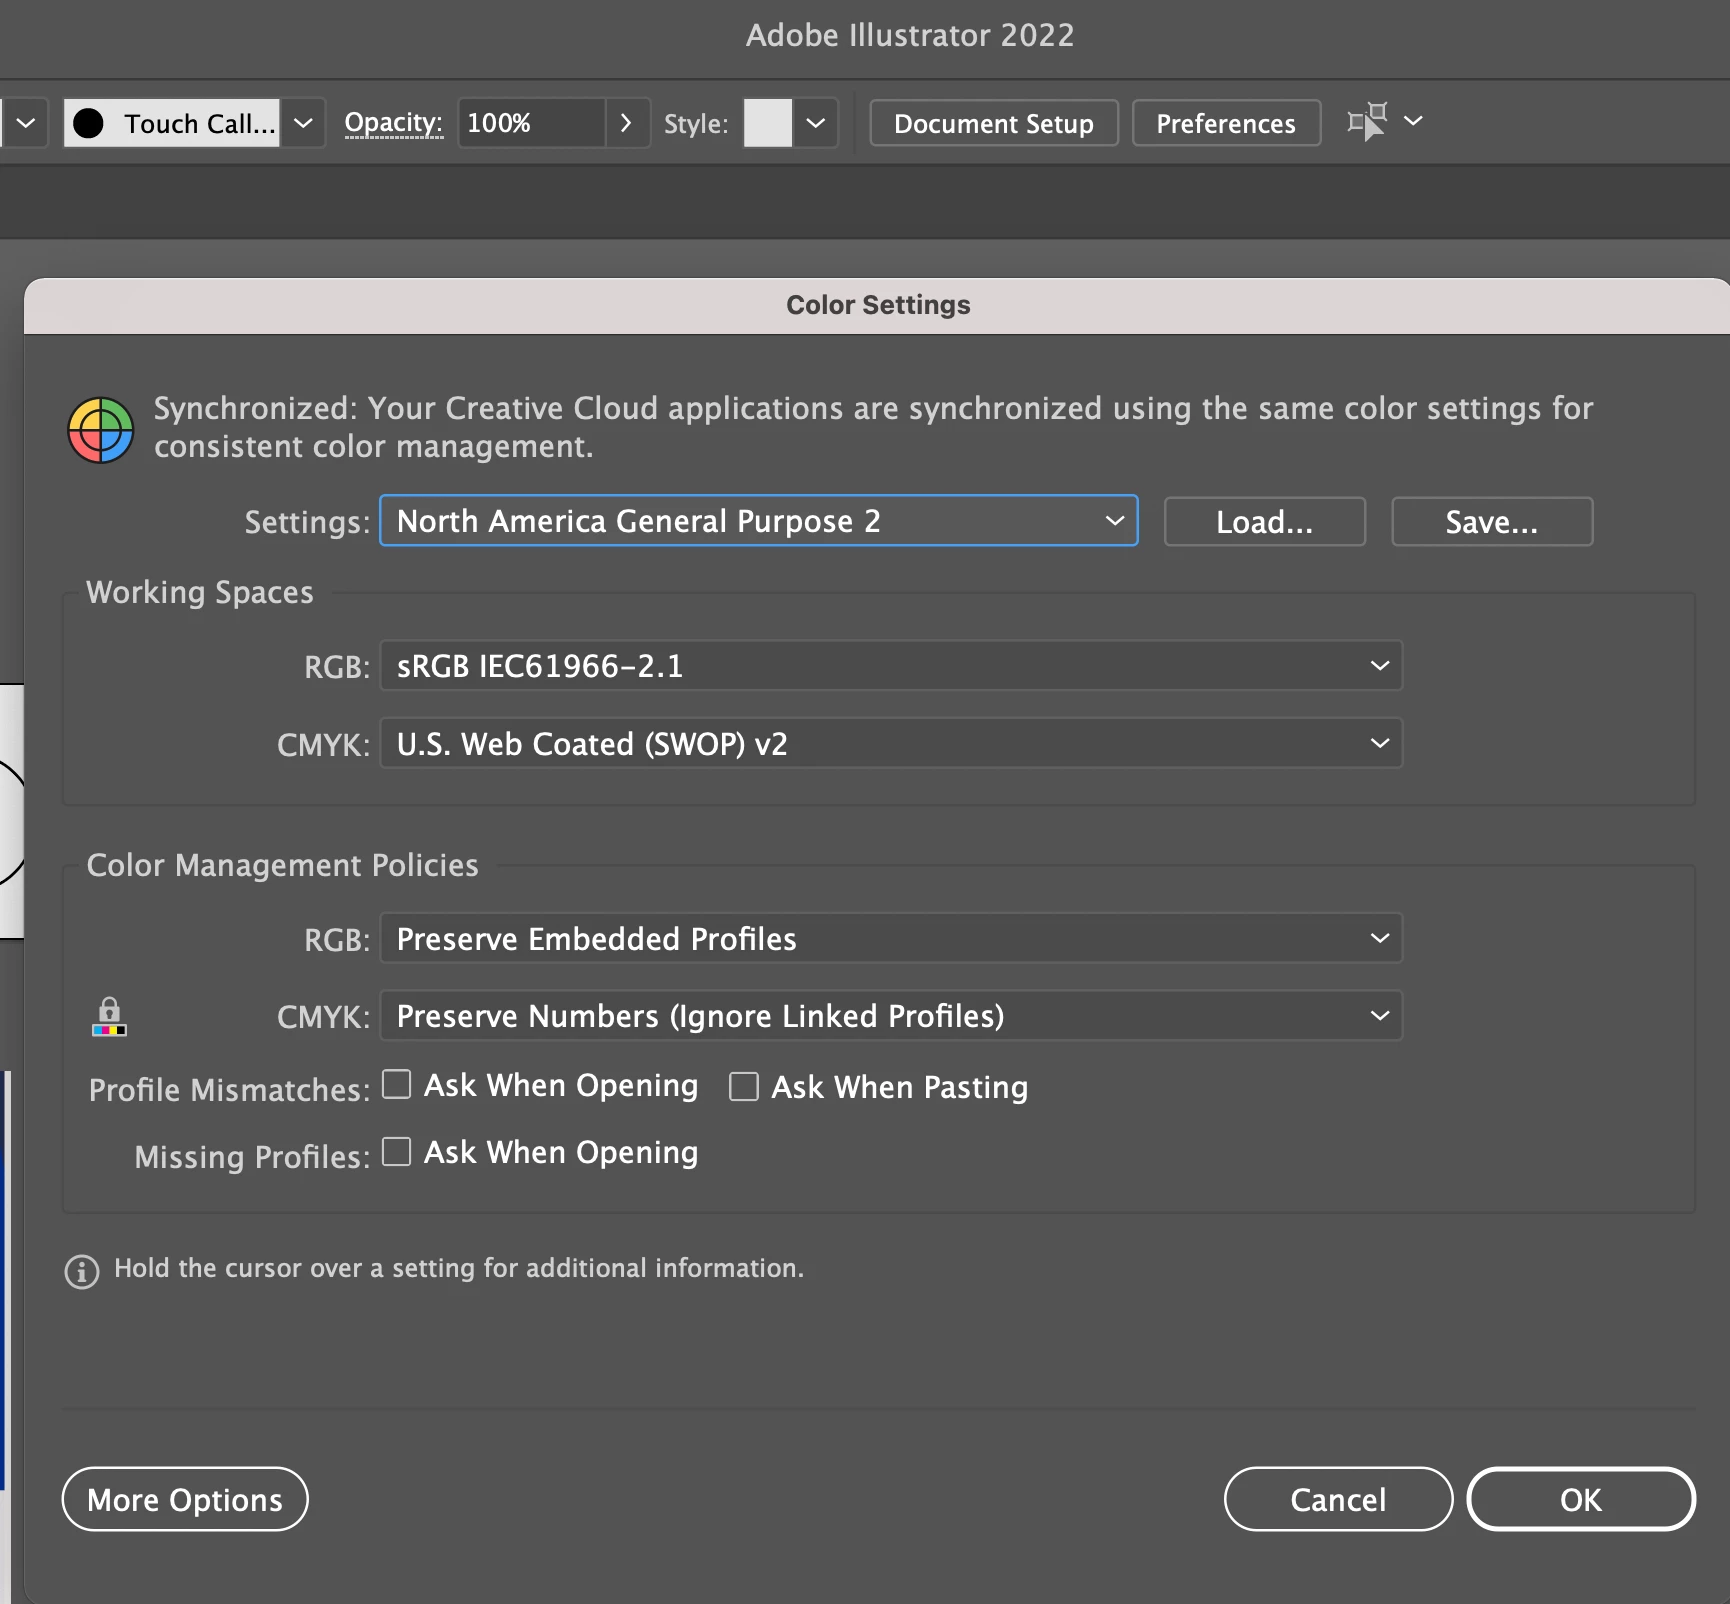The width and height of the screenshot is (1730, 1604).
Task: Click 'Hold the cursor over a setting' text
Action: (x=459, y=1268)
